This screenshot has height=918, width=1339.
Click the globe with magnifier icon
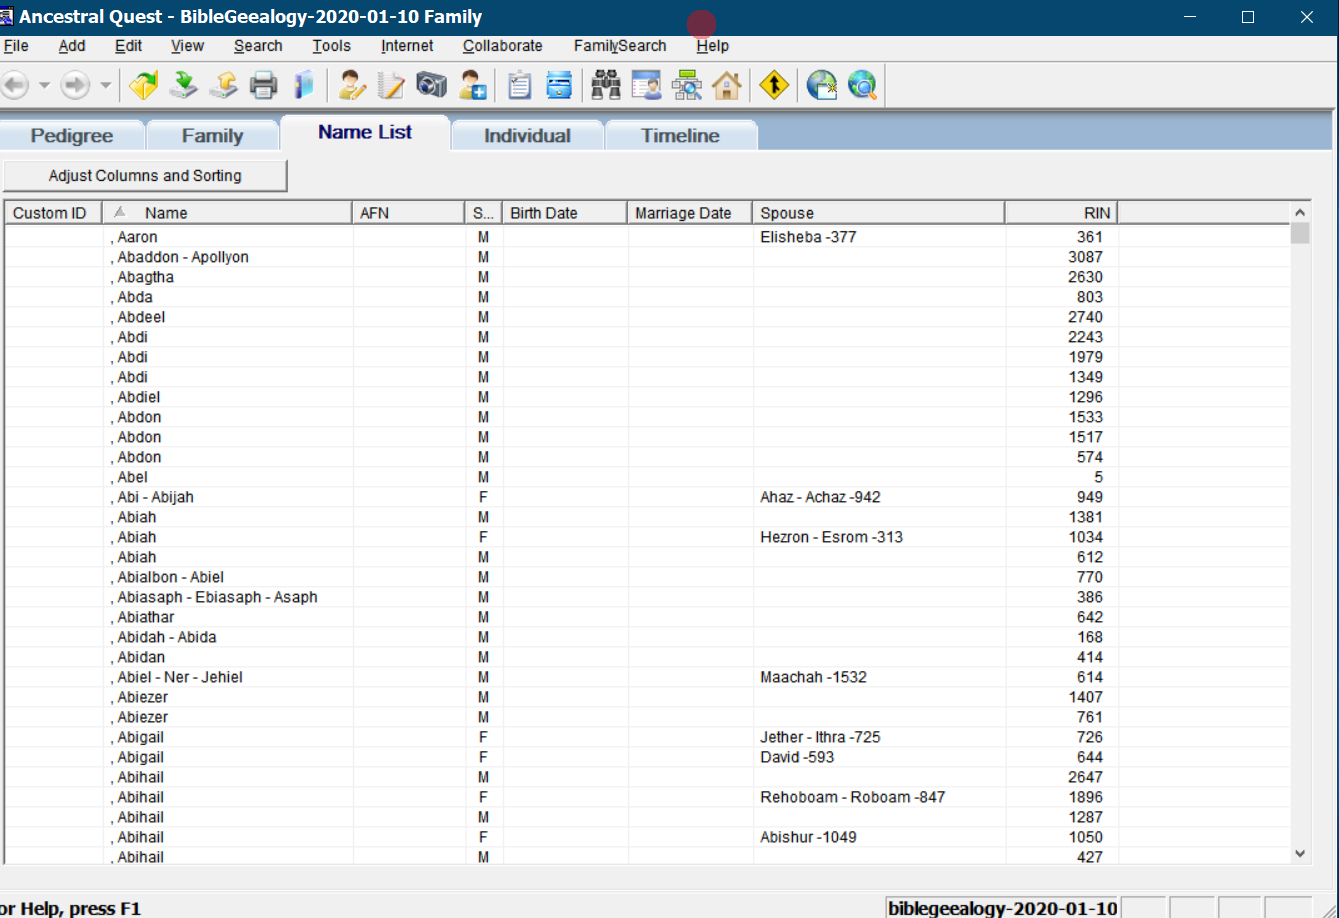tap(862, 85)
